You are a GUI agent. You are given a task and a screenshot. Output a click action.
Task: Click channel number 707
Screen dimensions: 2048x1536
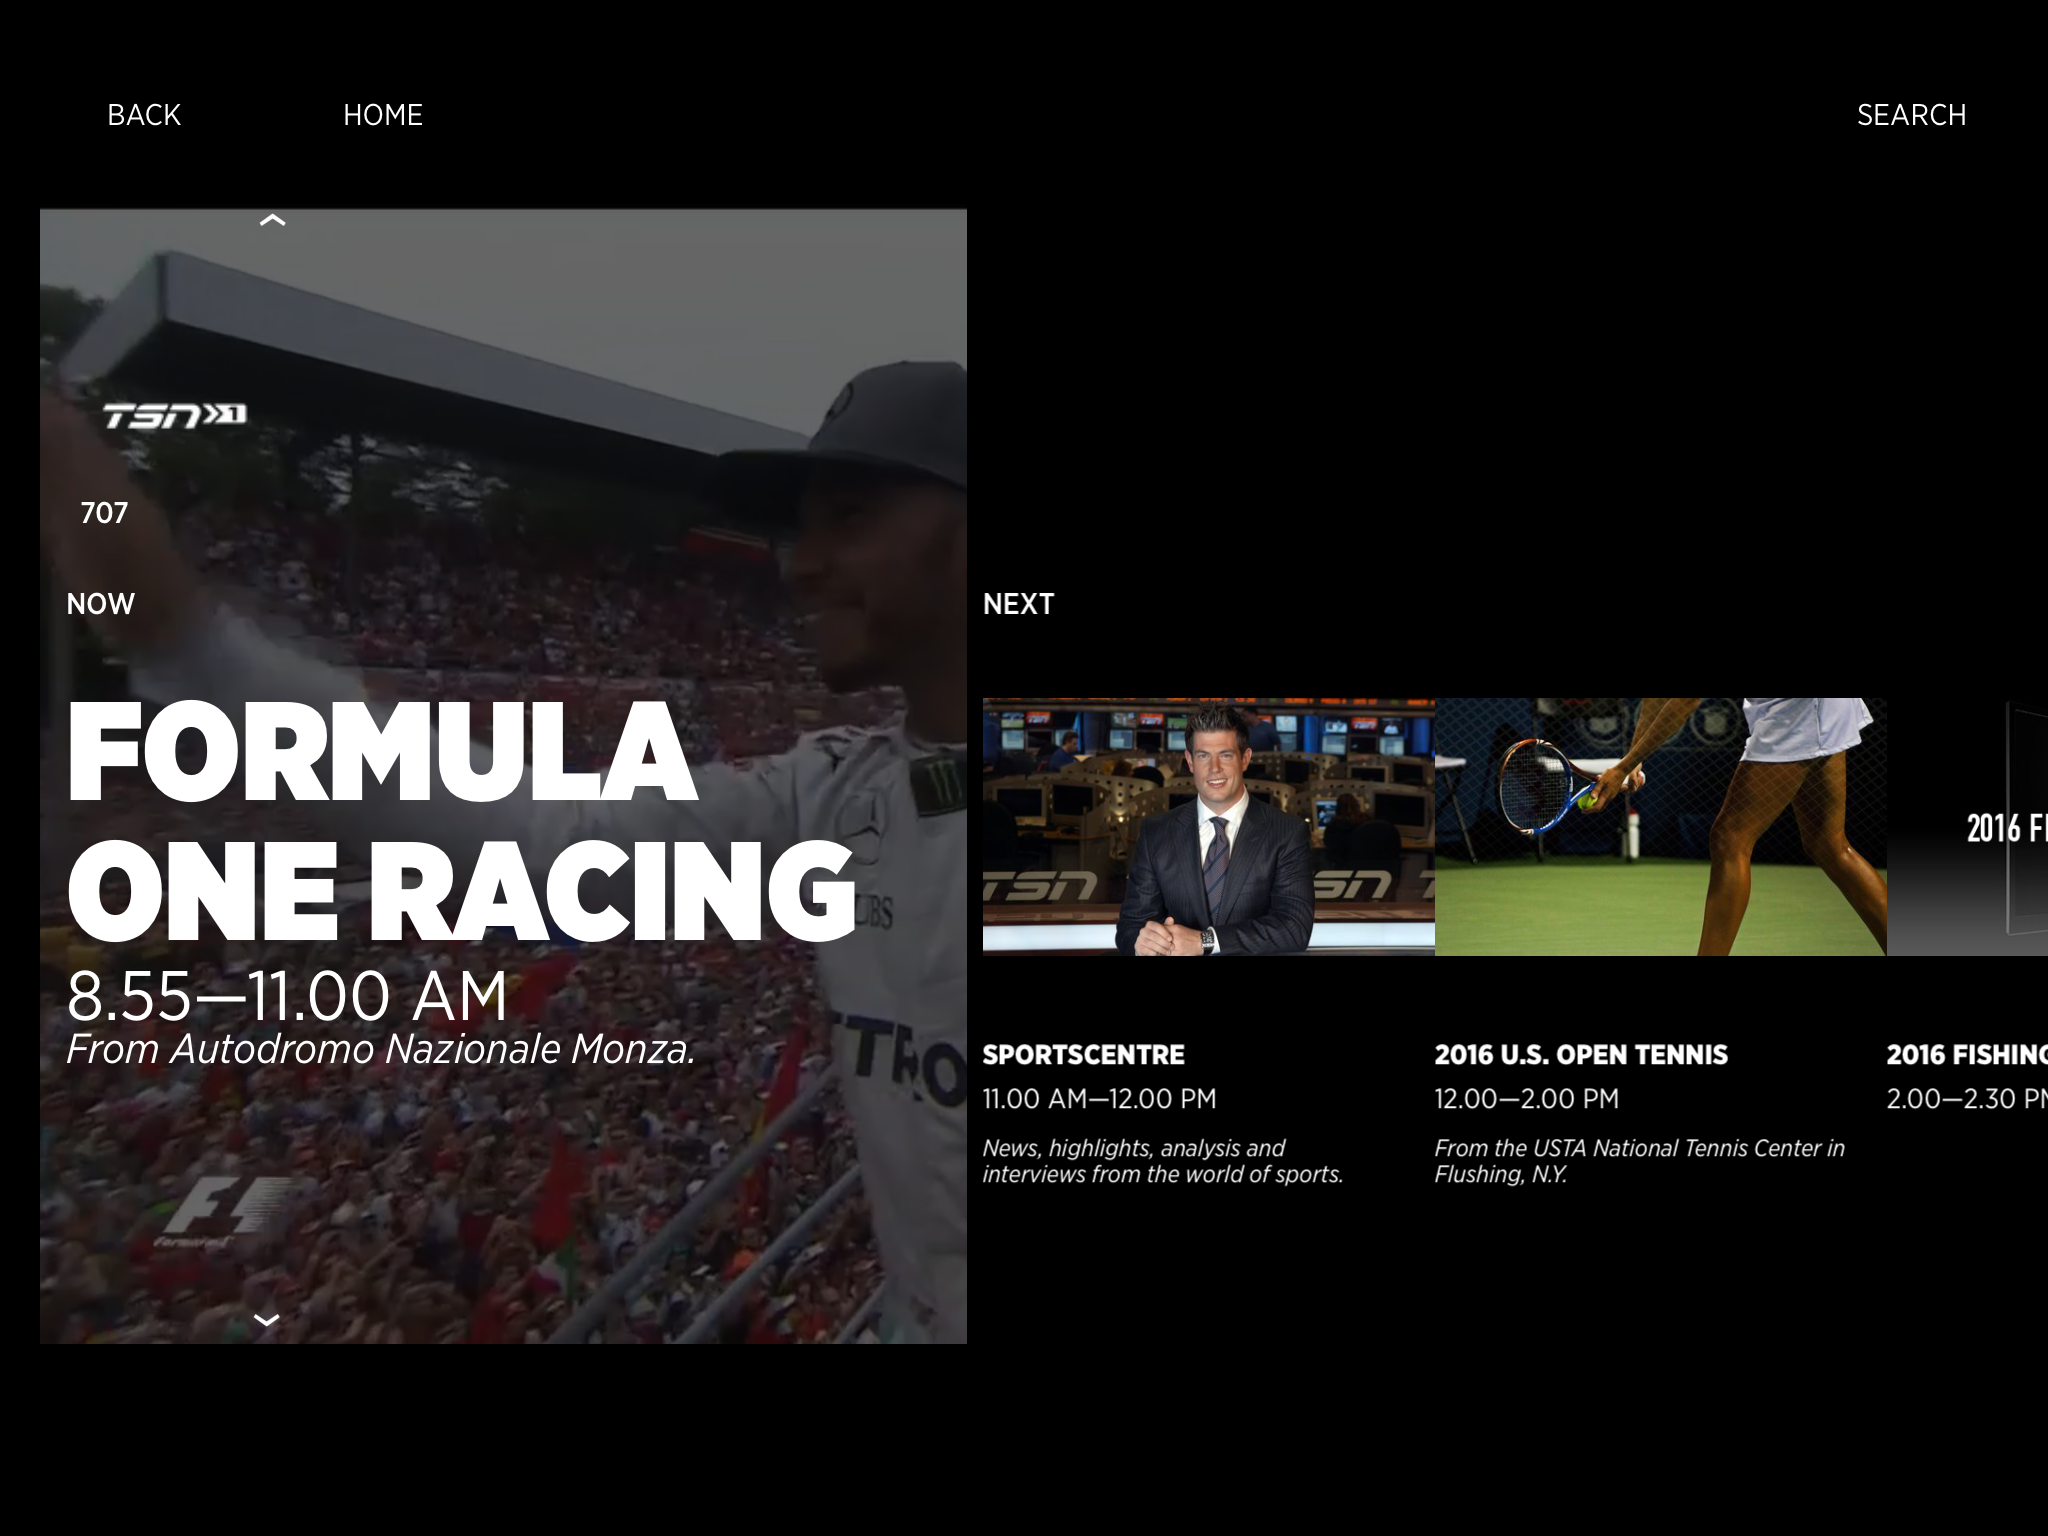click(x=104, y=513)
